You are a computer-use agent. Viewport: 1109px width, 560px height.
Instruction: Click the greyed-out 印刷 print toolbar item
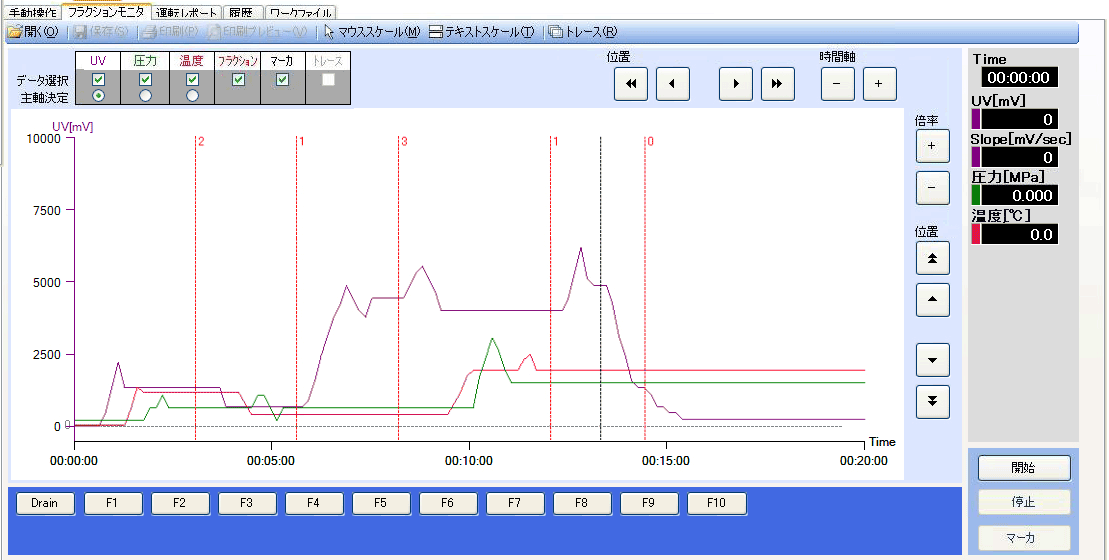(x=170, y=32)
